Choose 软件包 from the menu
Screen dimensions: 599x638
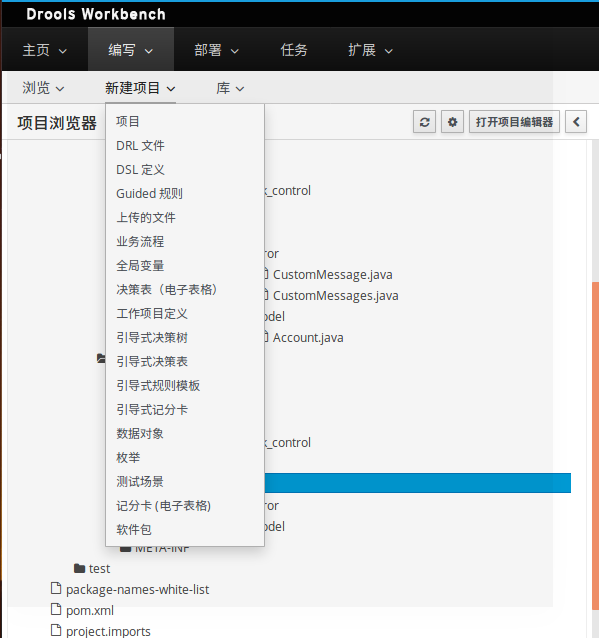(185, 529)
